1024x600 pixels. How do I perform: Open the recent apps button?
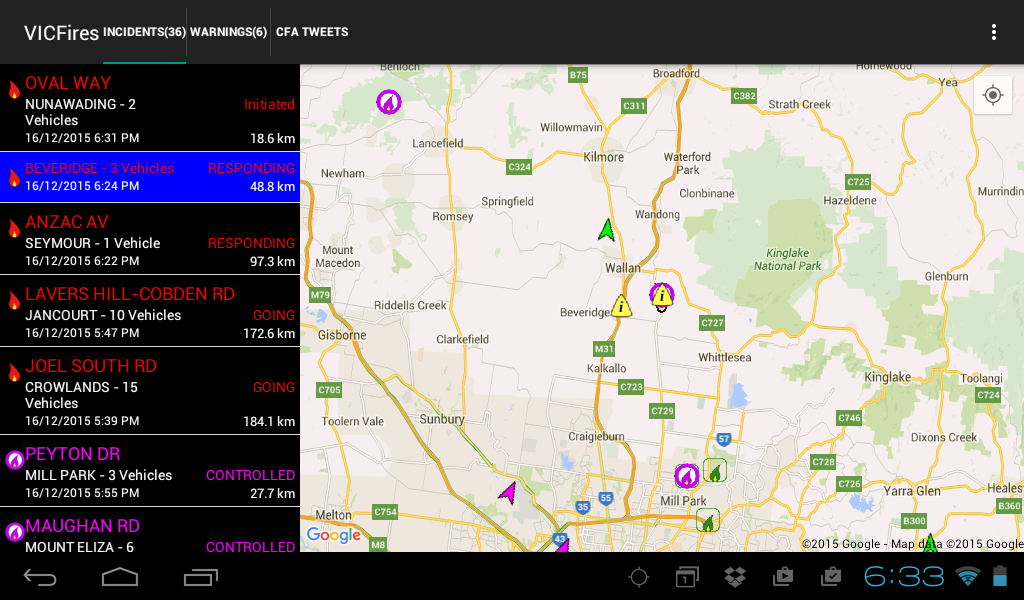(x=200, y=577)
